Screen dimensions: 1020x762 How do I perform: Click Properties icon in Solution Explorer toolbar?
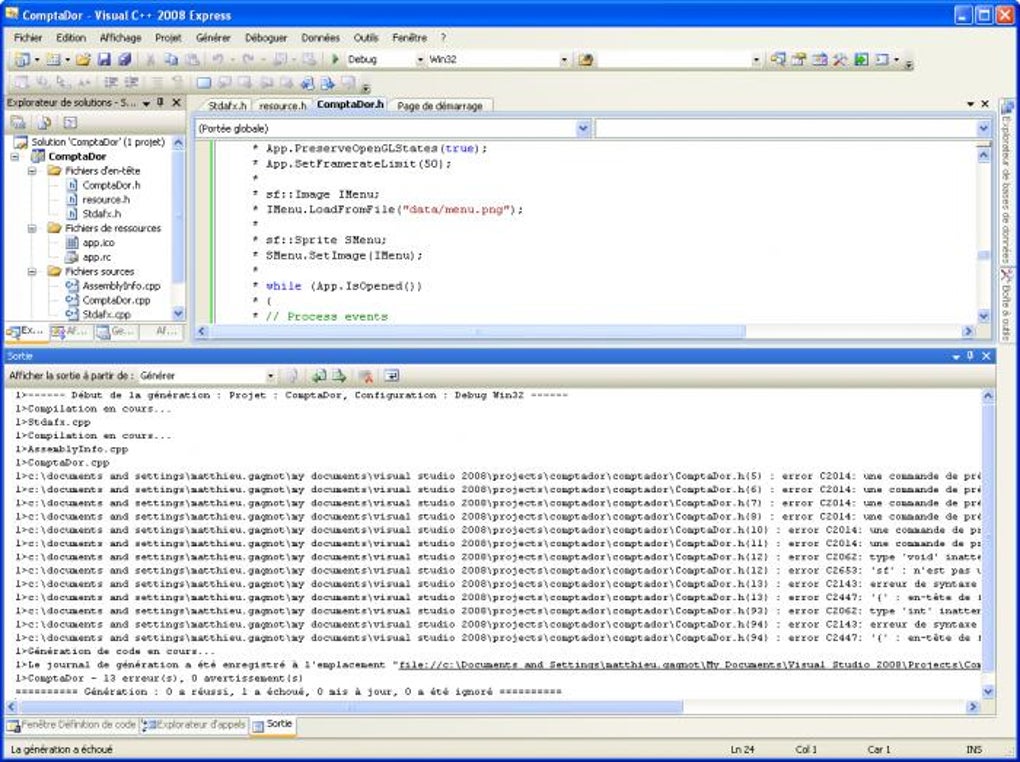pyautogui.click(x=18, y=122)
